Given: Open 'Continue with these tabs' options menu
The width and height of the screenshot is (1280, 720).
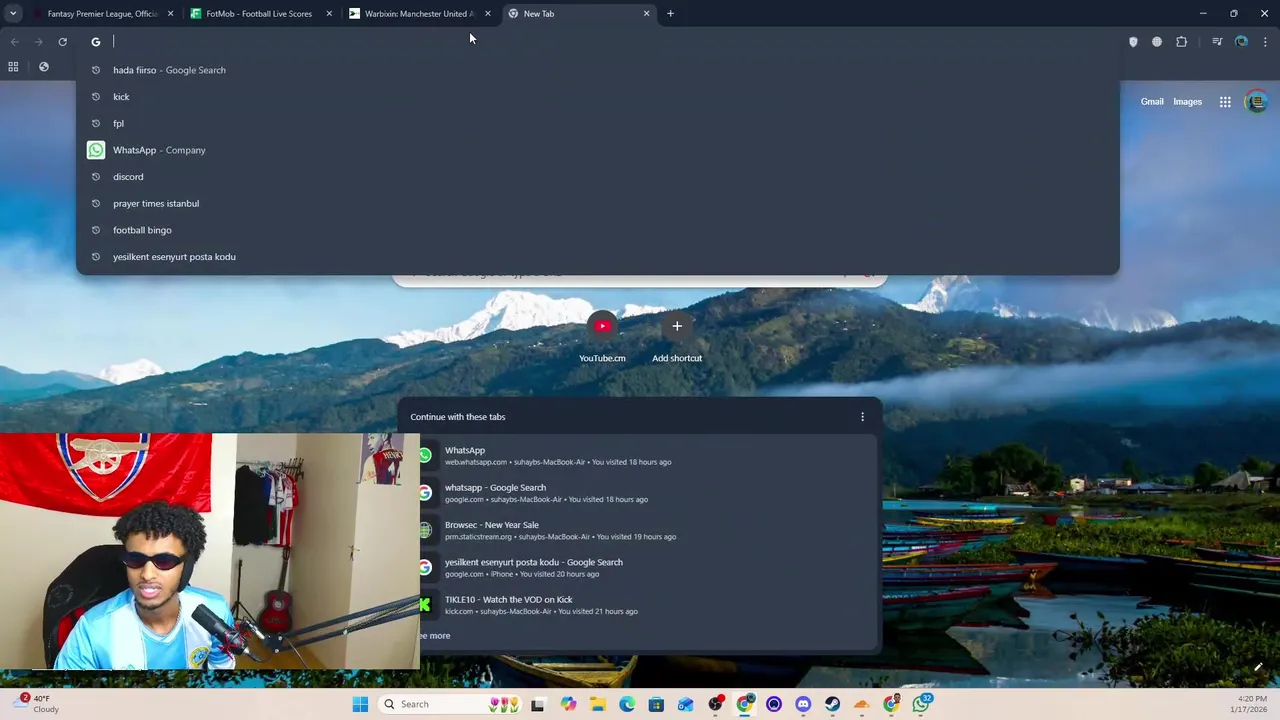Looking at the screenshot, I should tap(862, 417).
